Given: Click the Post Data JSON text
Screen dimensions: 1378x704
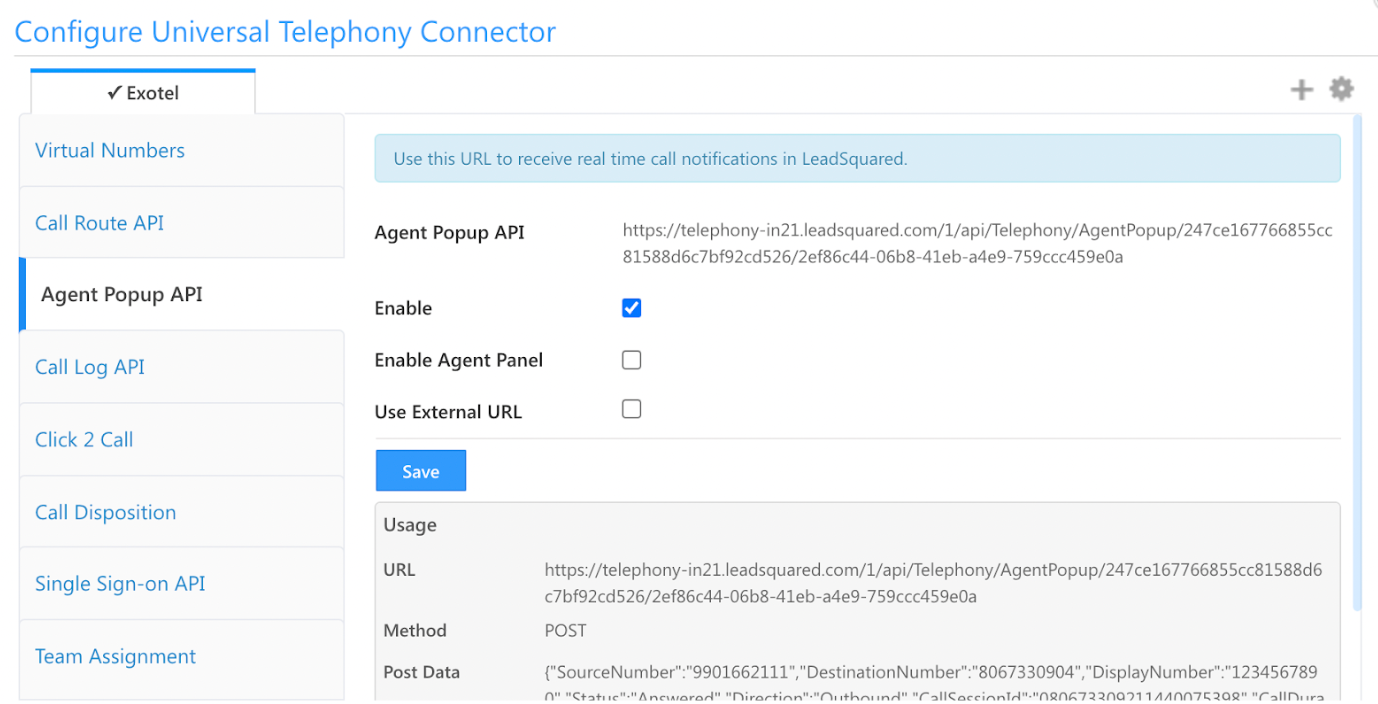Looking at the screenshot, I should [933, 684].
